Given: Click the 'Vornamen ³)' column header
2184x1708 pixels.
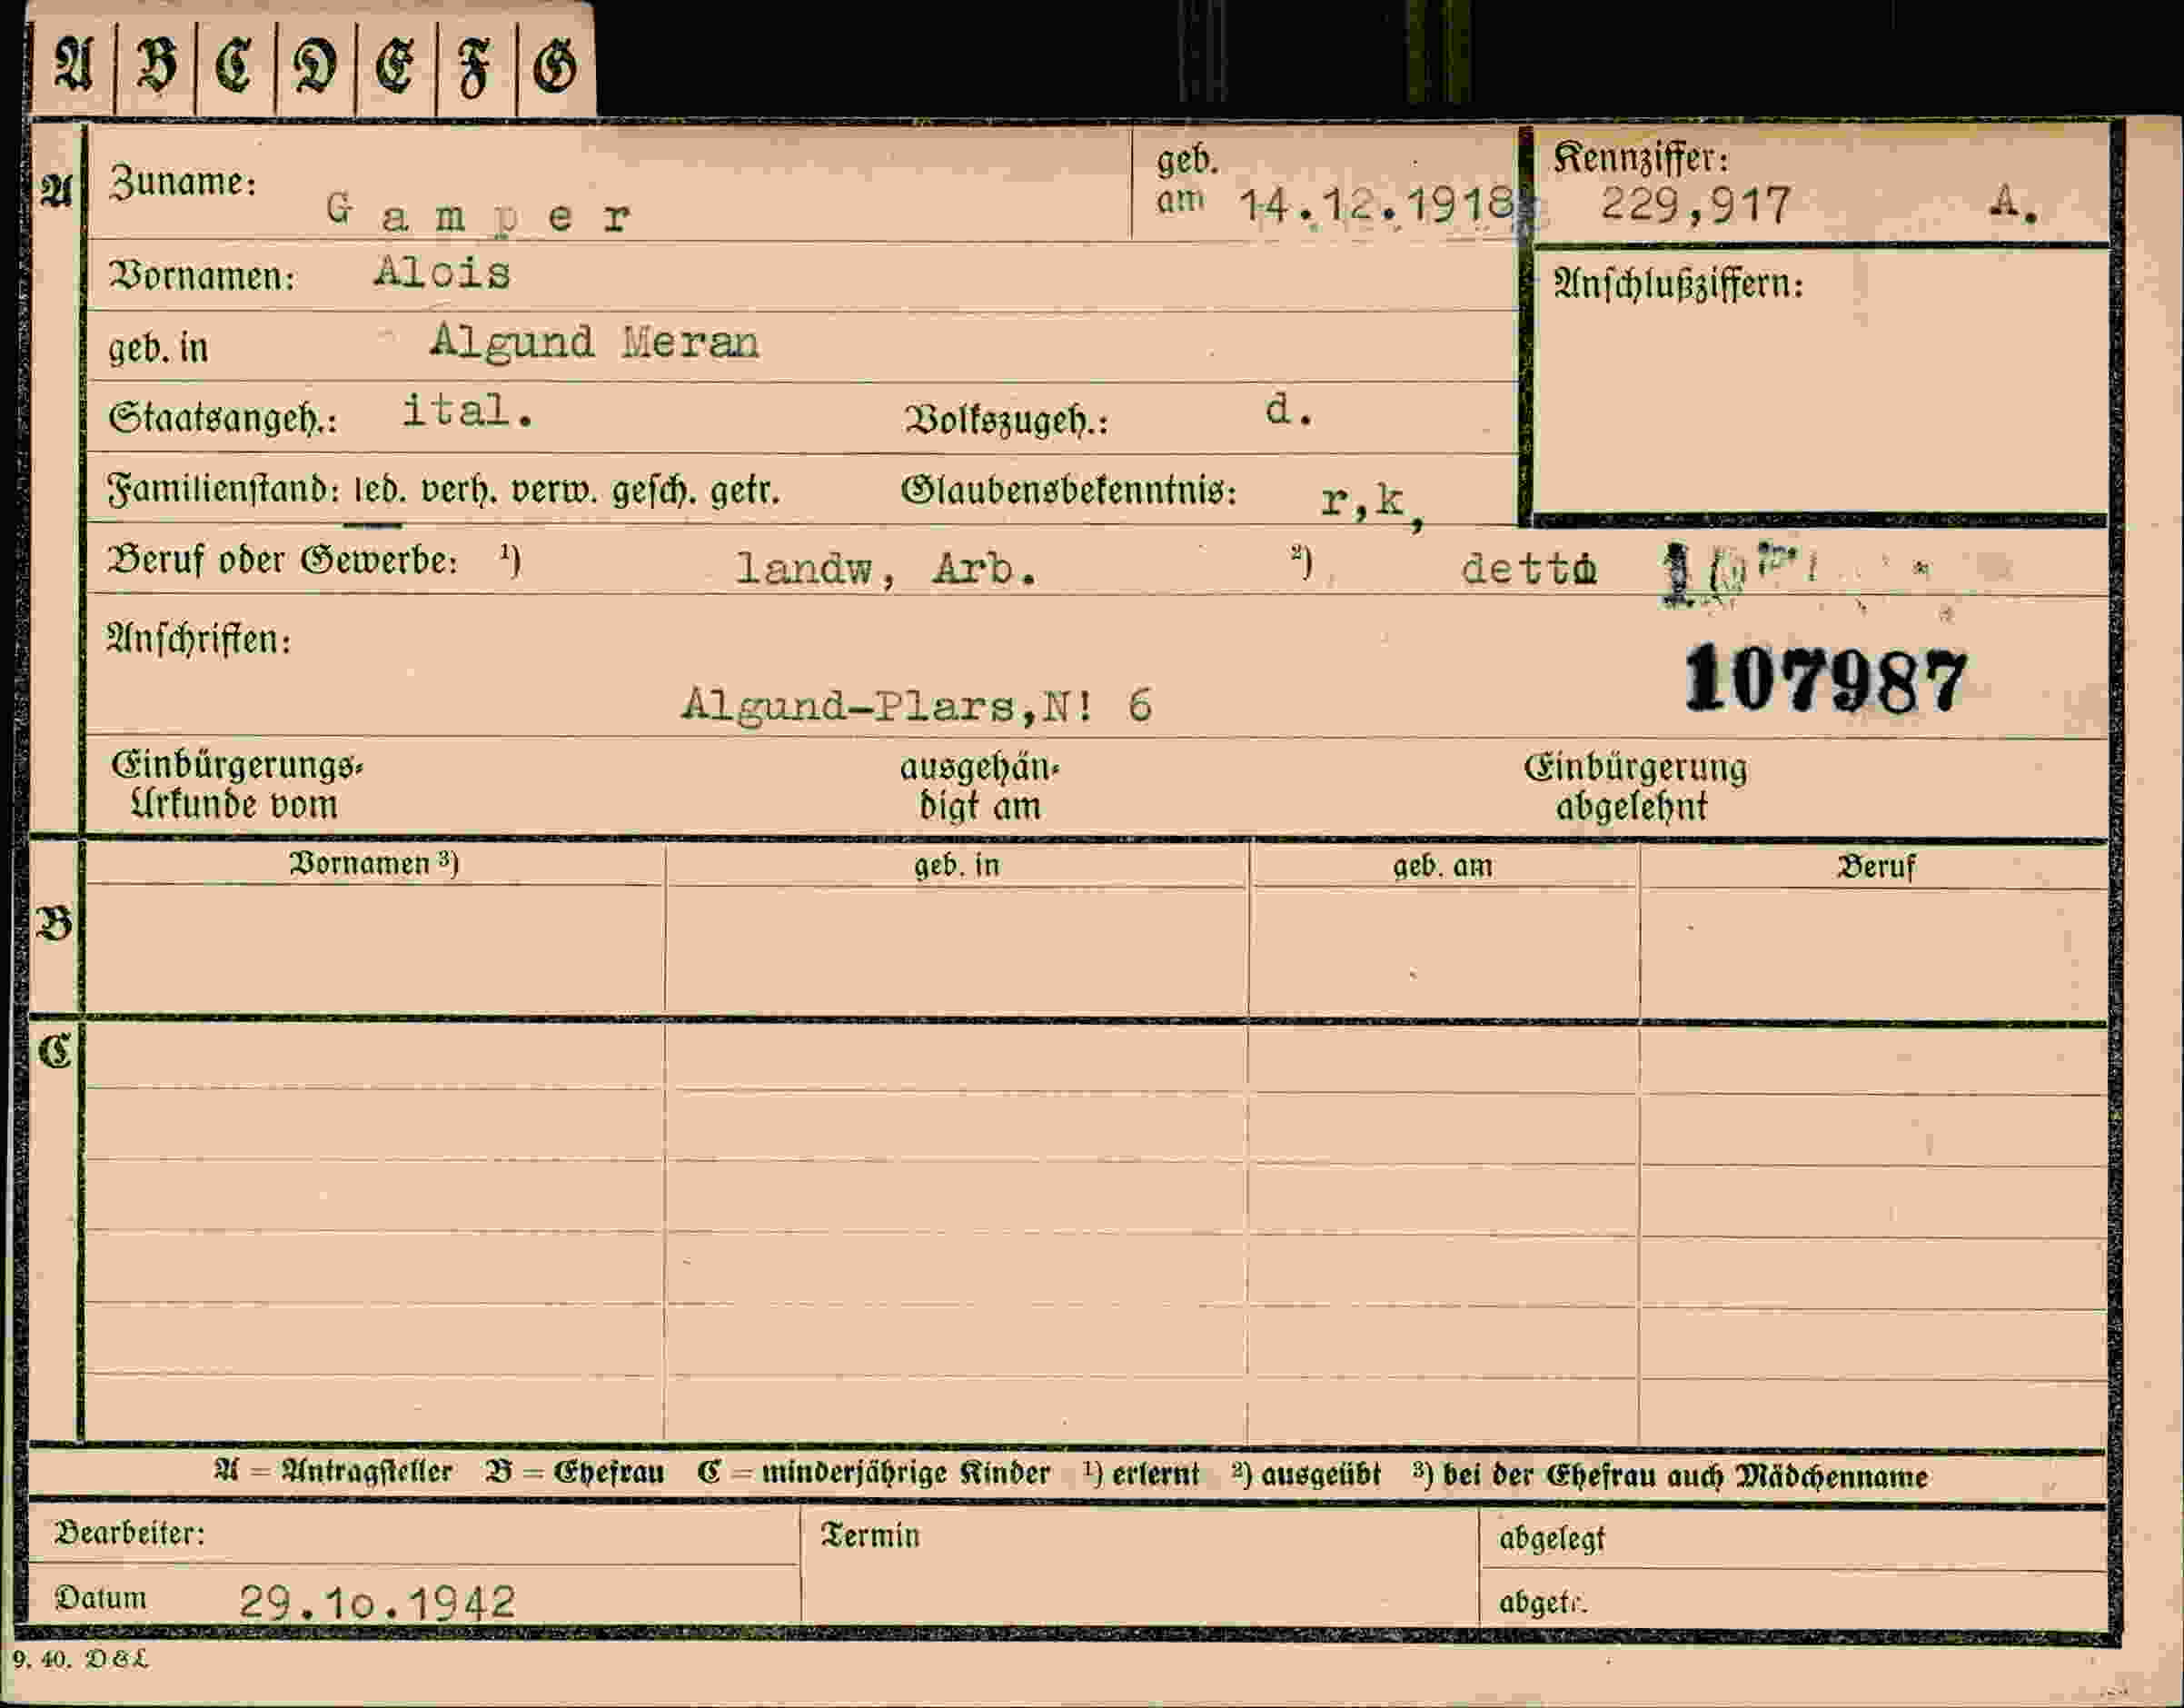Looking at the screenshot, I should [x=374, y=863].
